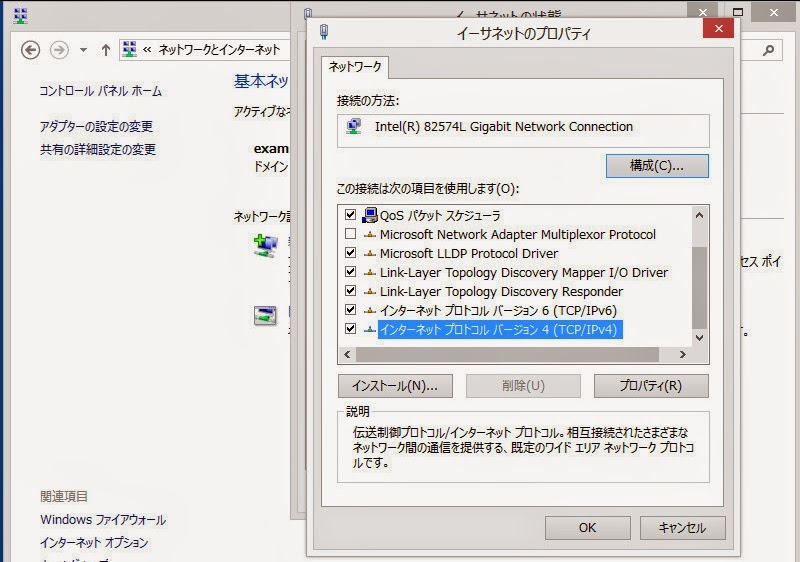The image size is (800, 562).
Task: Click the TCP/IPv4 item icon
Action: (369, 330)
